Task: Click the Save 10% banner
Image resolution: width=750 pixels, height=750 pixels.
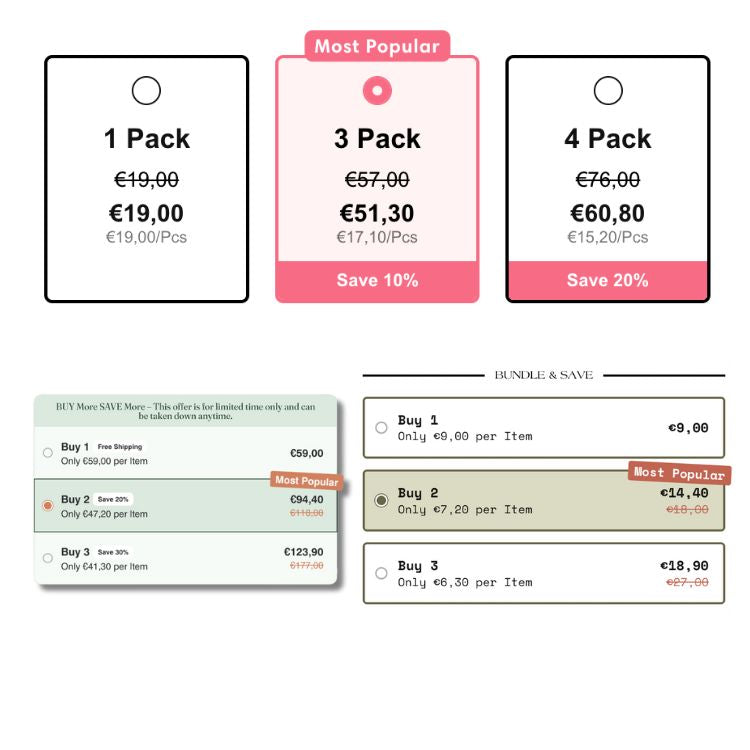Action: tap(377, 280)
